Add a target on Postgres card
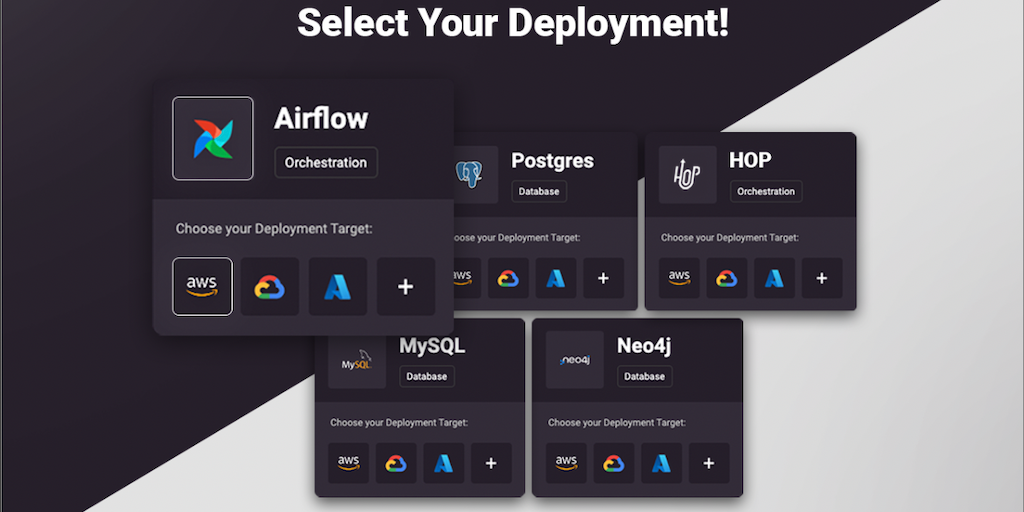Image resolution: width=1024 pixels, height=512 pixels. 603,278
